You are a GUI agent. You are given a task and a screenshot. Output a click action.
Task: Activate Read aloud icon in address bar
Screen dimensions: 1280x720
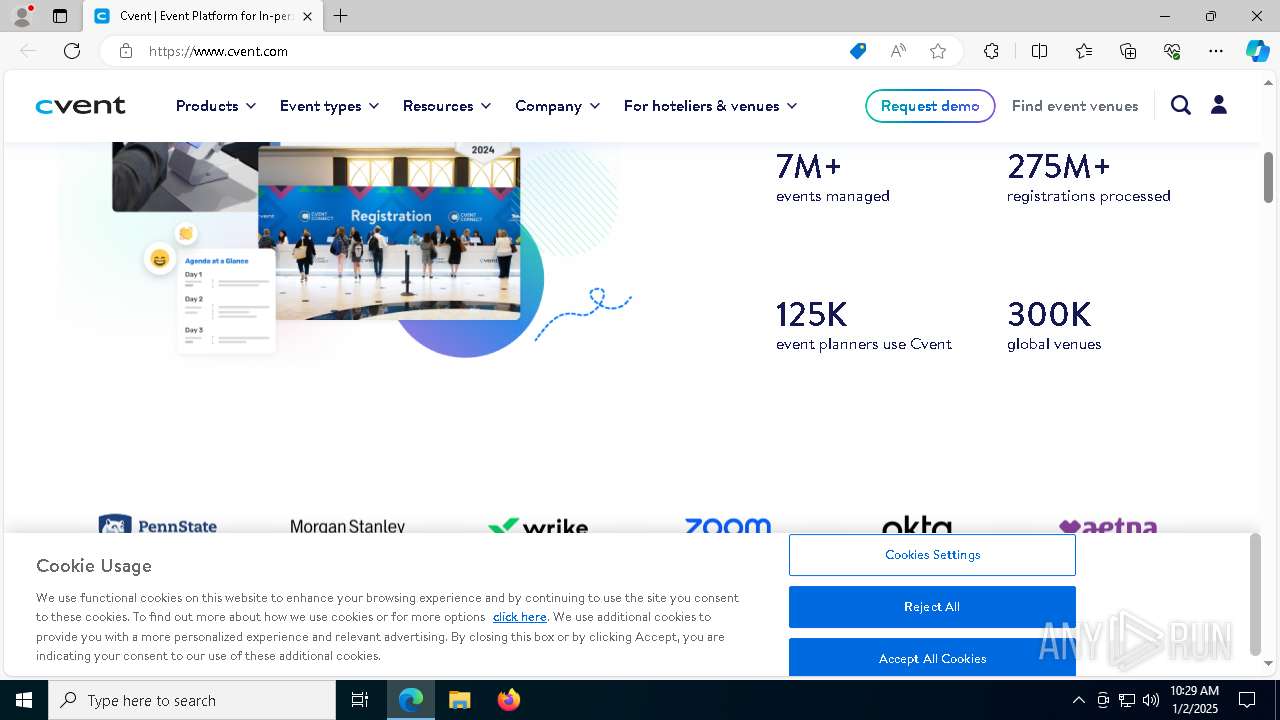(898, 51)
